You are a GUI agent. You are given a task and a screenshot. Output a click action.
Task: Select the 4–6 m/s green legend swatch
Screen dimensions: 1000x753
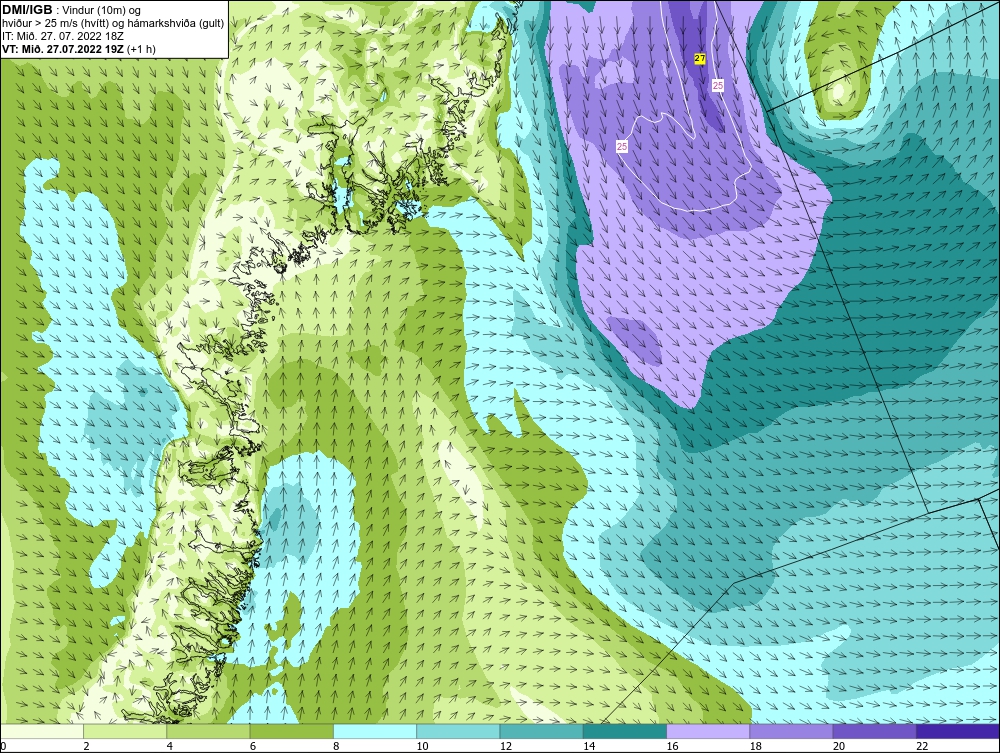pos(209,731)
